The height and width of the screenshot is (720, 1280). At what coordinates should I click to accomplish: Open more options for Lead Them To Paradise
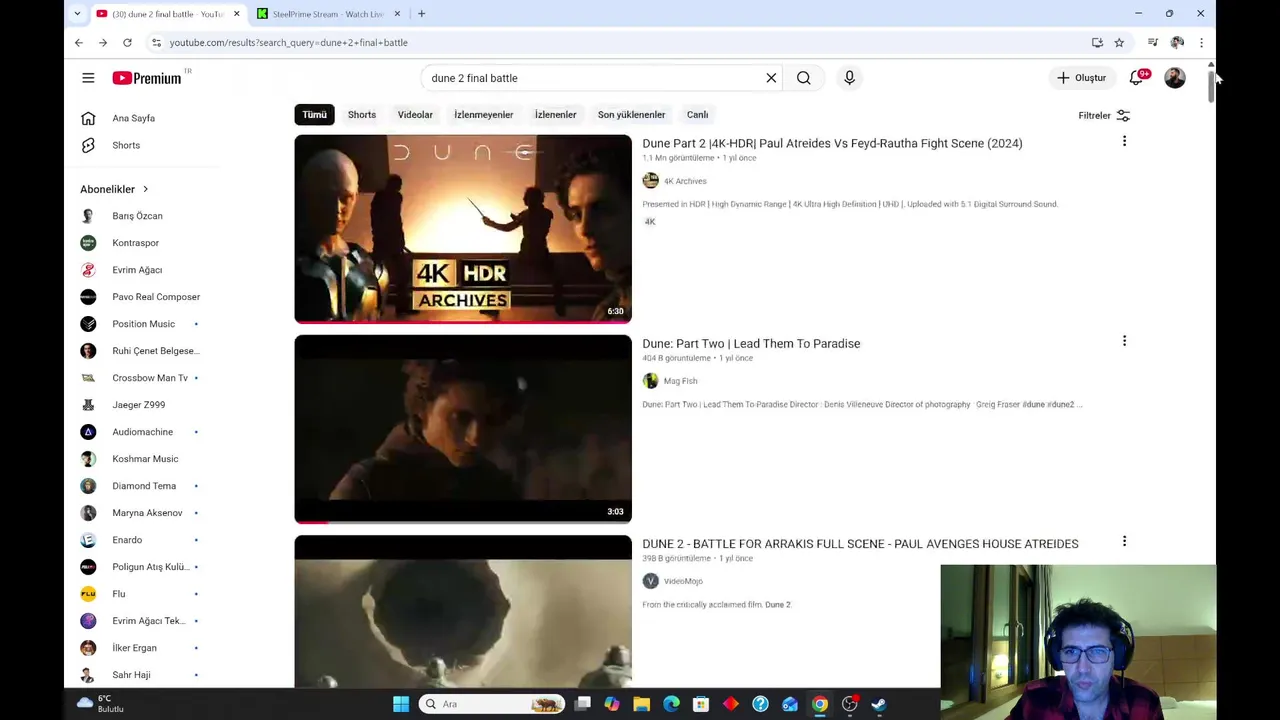pyautogui.click(x=1124, y=342)
